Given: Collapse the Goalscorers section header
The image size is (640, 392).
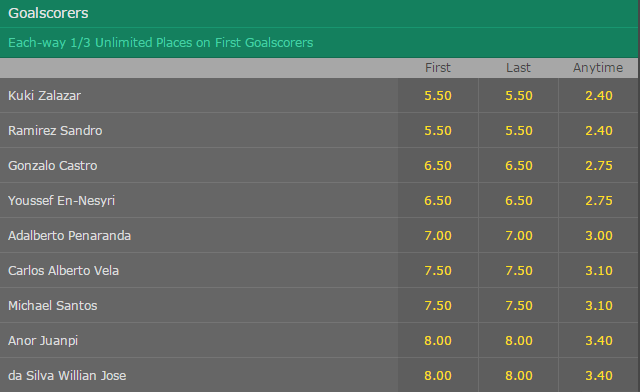Looking at the screenshot, I should pos(319,13).
